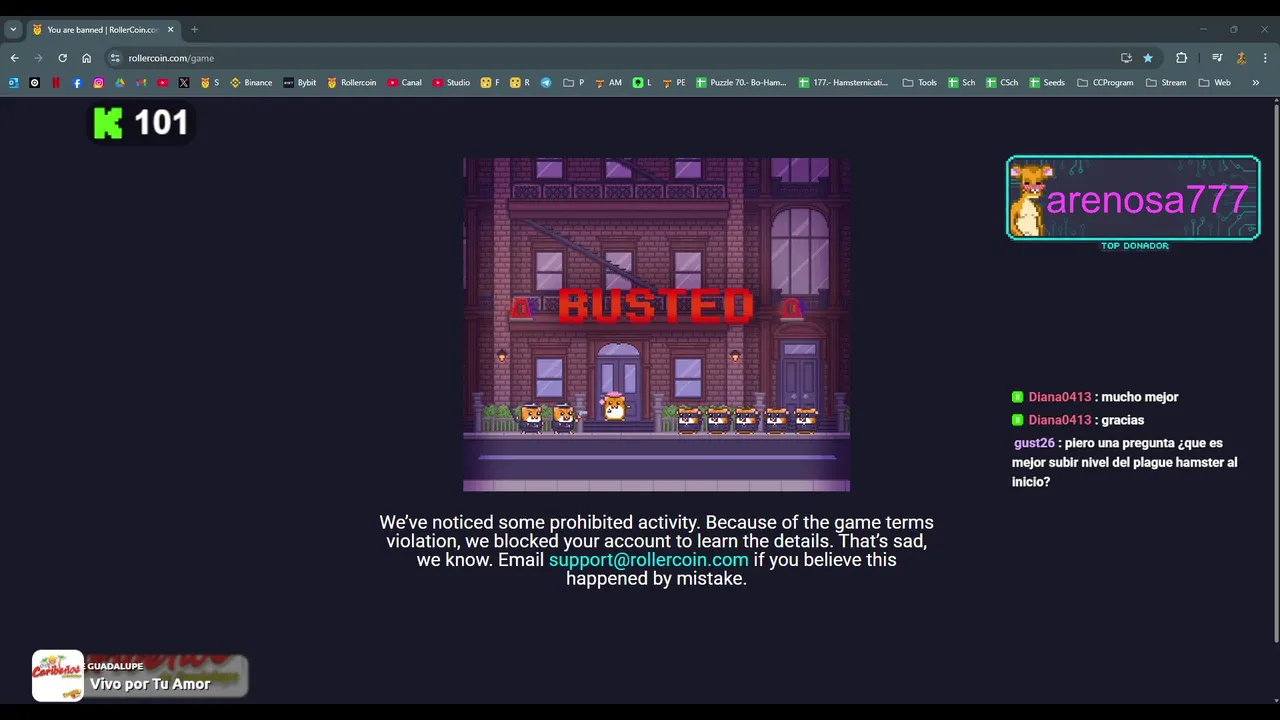Open the YouTube icon bookmark beside Gmail
Viewport: 1280px width, 720px height.
(162, 83)
